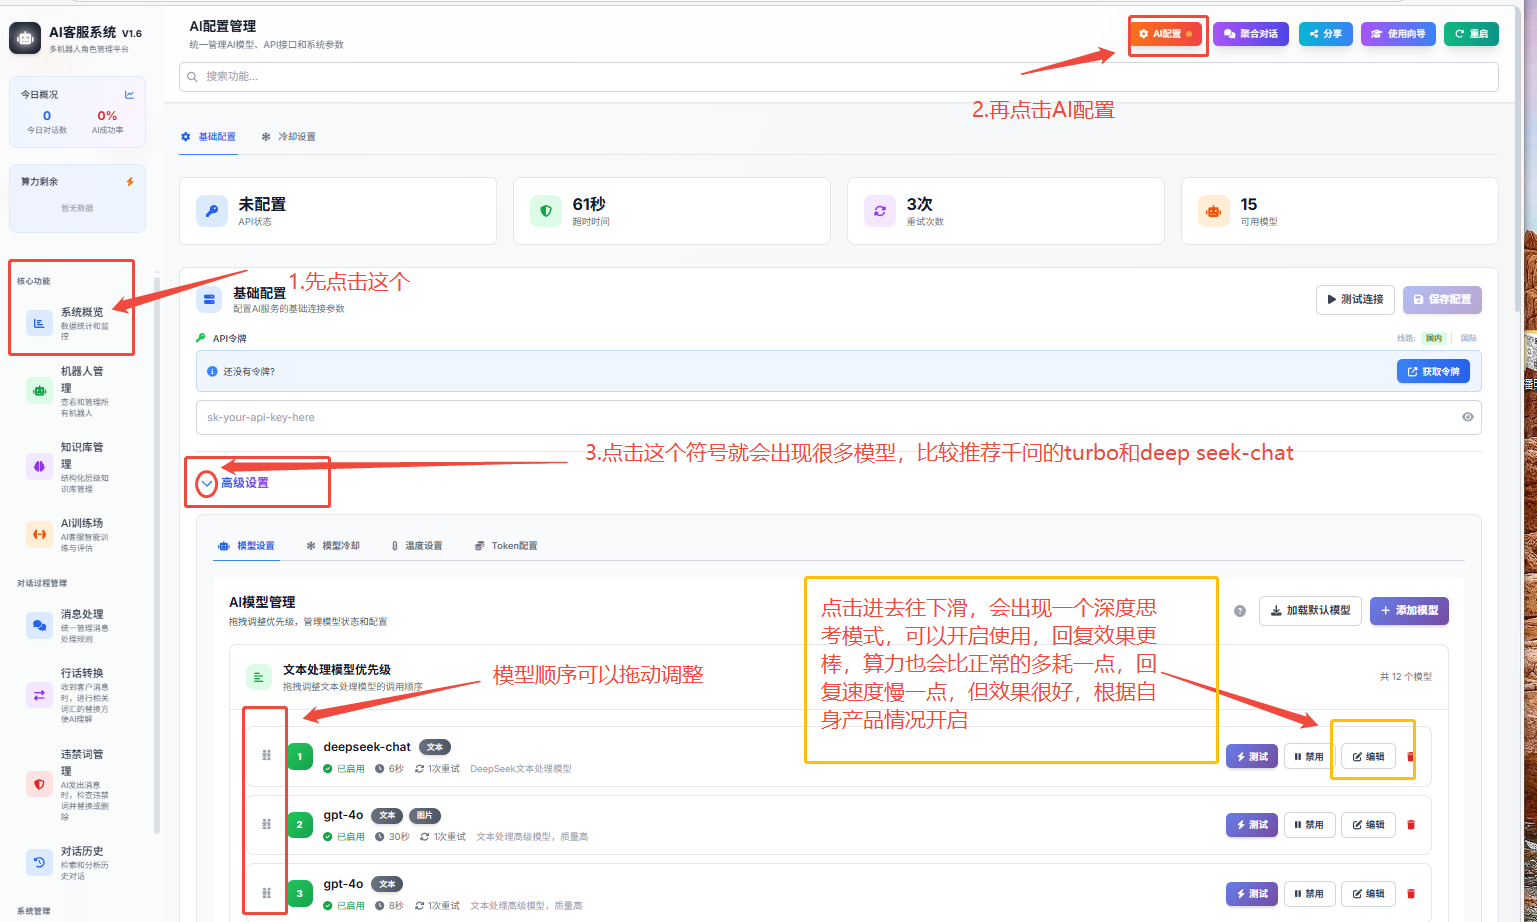The image size is (1537, 922).
Task: Disable the deepseek-chat model with 禁用
Action: [x=1309, y=757]
